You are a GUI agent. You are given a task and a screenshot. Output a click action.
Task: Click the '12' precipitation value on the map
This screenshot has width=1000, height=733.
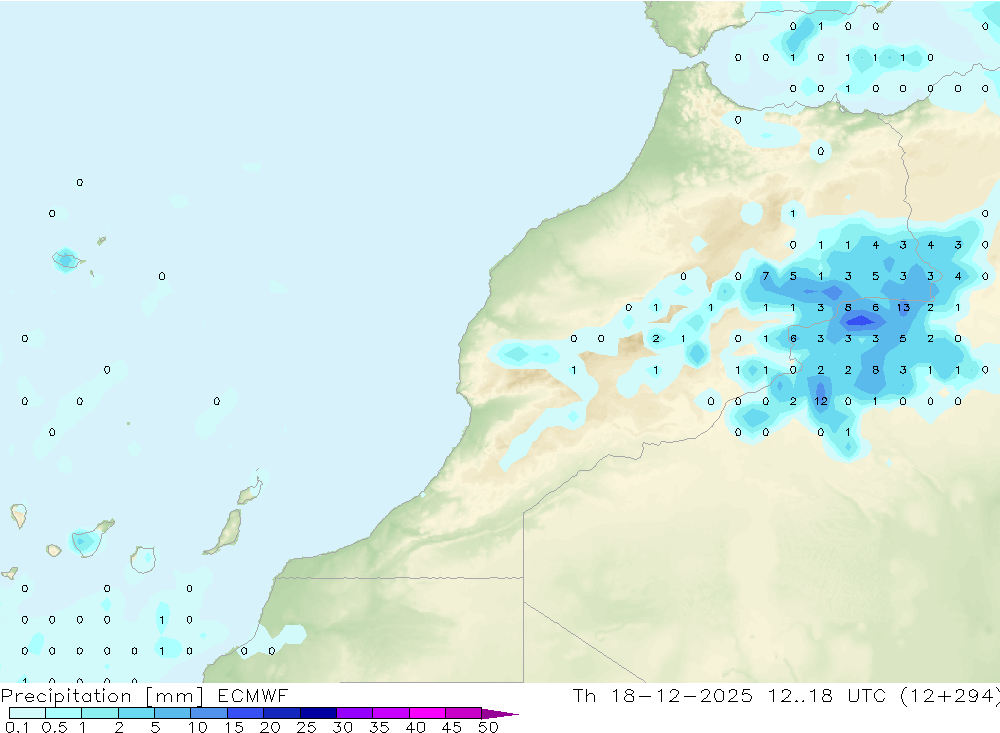tap(821, 401)
